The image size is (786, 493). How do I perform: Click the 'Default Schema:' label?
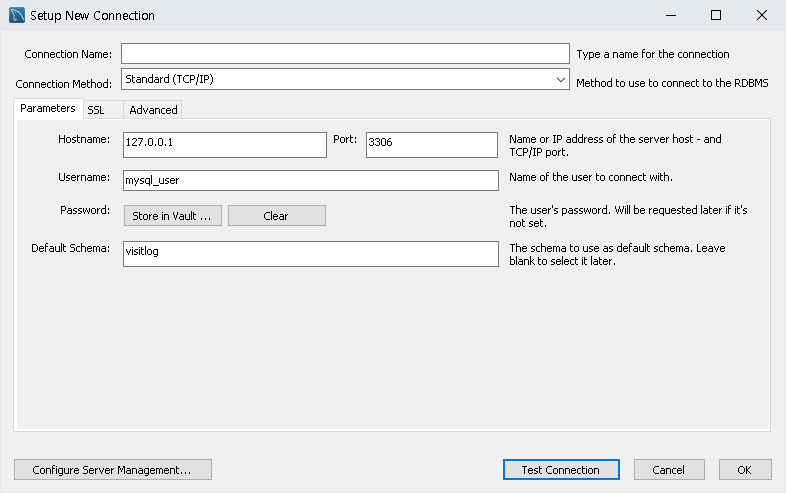[x=70, y=248]
